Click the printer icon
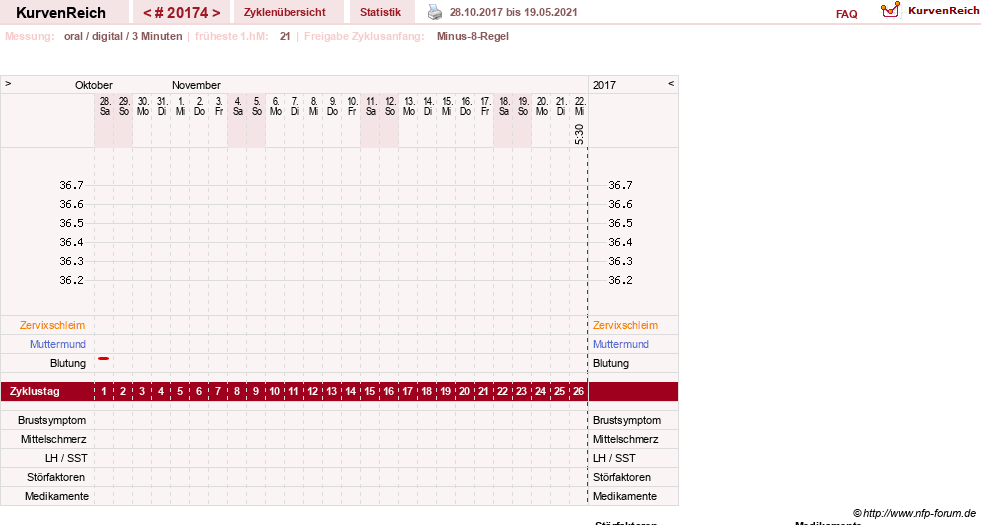 435,12
